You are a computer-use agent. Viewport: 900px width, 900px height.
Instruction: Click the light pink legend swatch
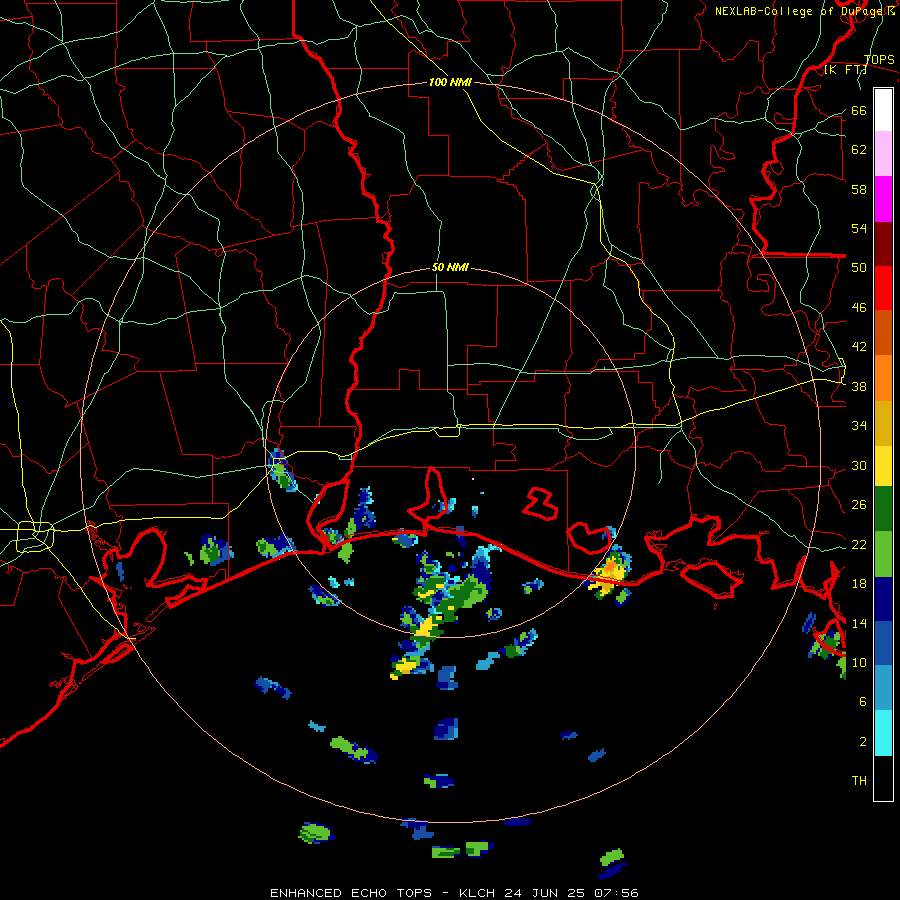coord(883,154)
